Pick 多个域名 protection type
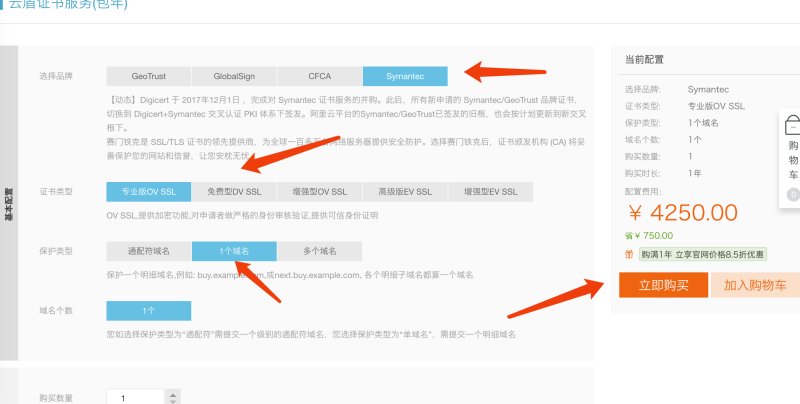 pos(320,251)
